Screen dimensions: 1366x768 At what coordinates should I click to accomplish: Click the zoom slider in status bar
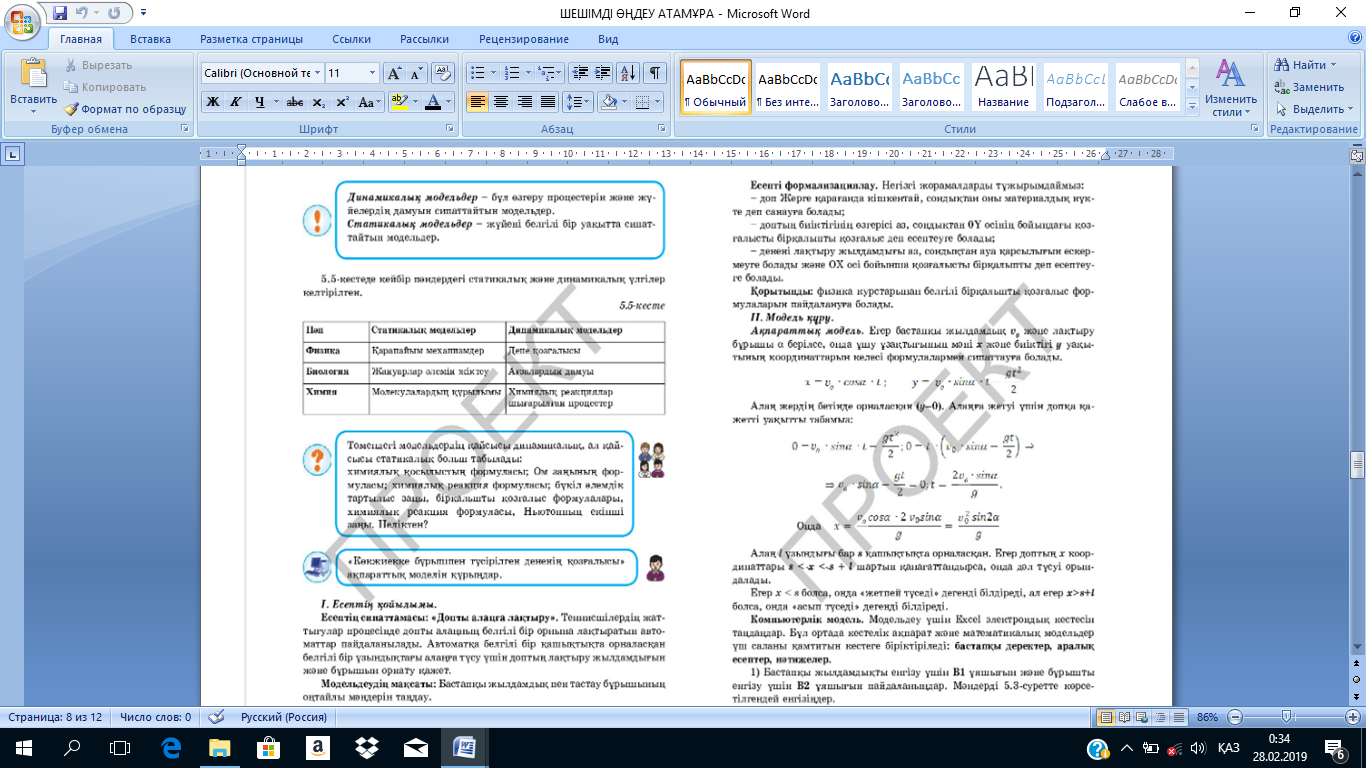click(1286, 717)
